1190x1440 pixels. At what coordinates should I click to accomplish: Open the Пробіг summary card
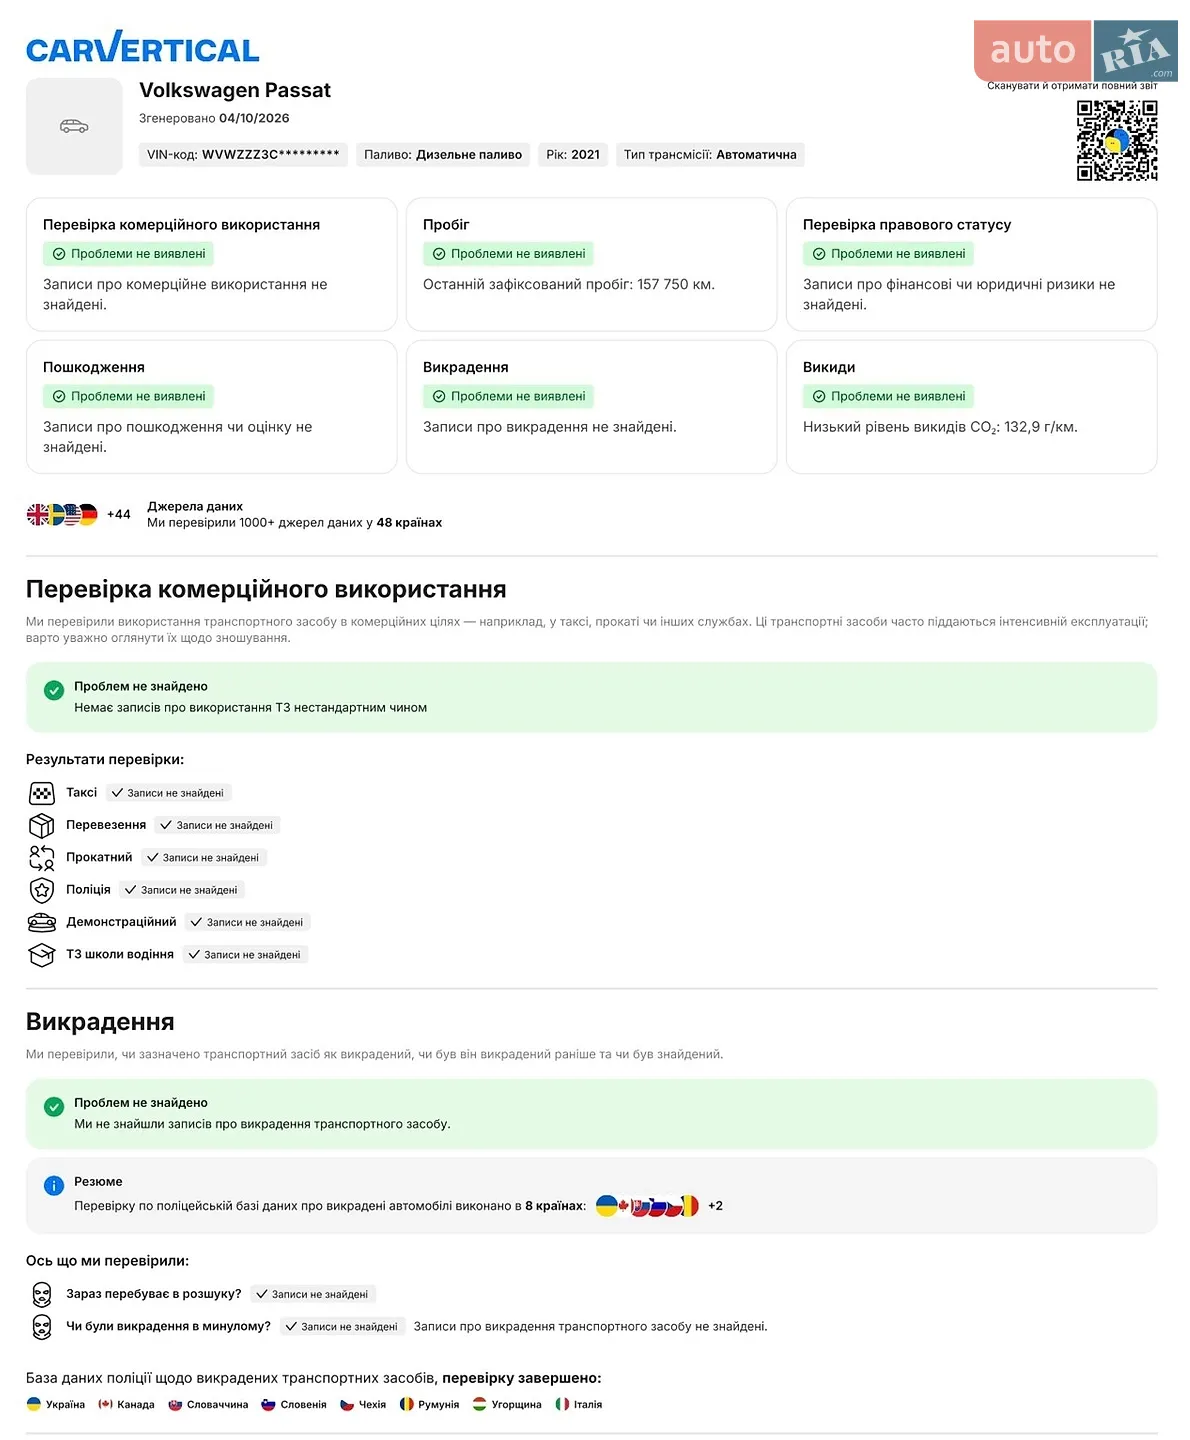pyautogui.click(x=591, y=265)
